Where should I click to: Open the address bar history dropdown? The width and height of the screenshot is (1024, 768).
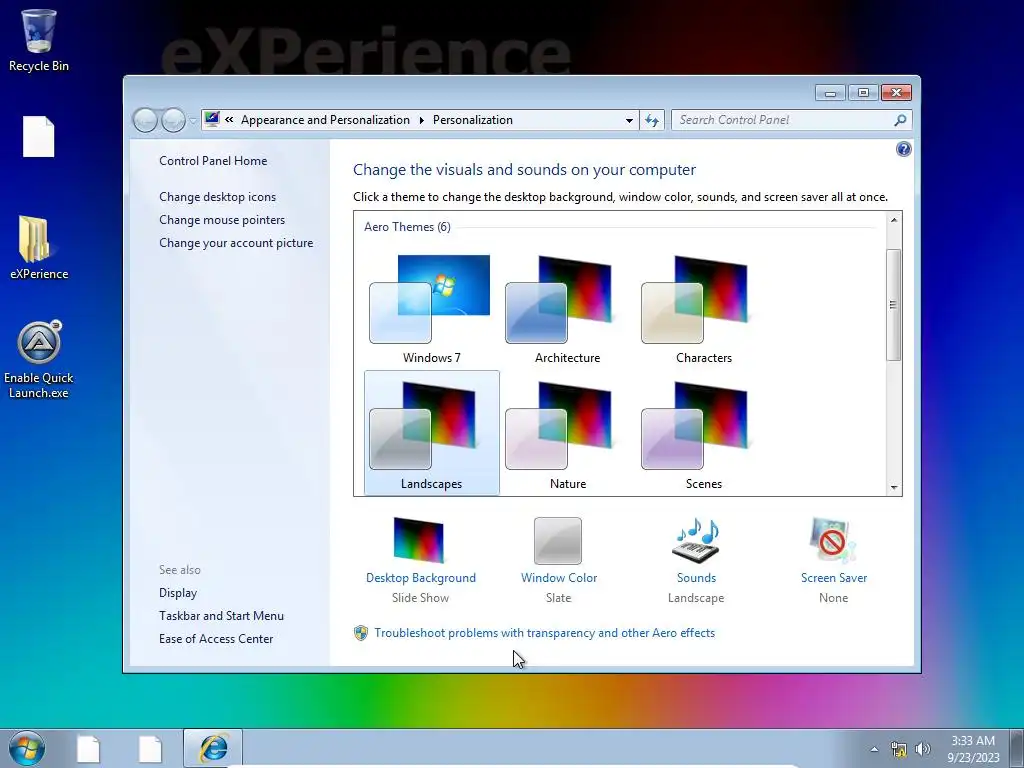tap(629, 120)
